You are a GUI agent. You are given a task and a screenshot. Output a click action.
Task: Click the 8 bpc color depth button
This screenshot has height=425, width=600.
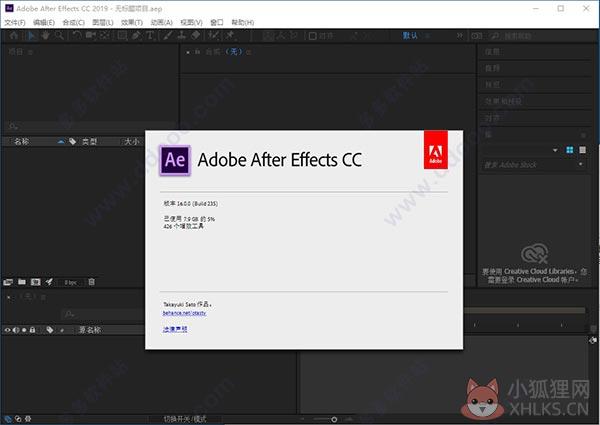(x=70, y=283)
